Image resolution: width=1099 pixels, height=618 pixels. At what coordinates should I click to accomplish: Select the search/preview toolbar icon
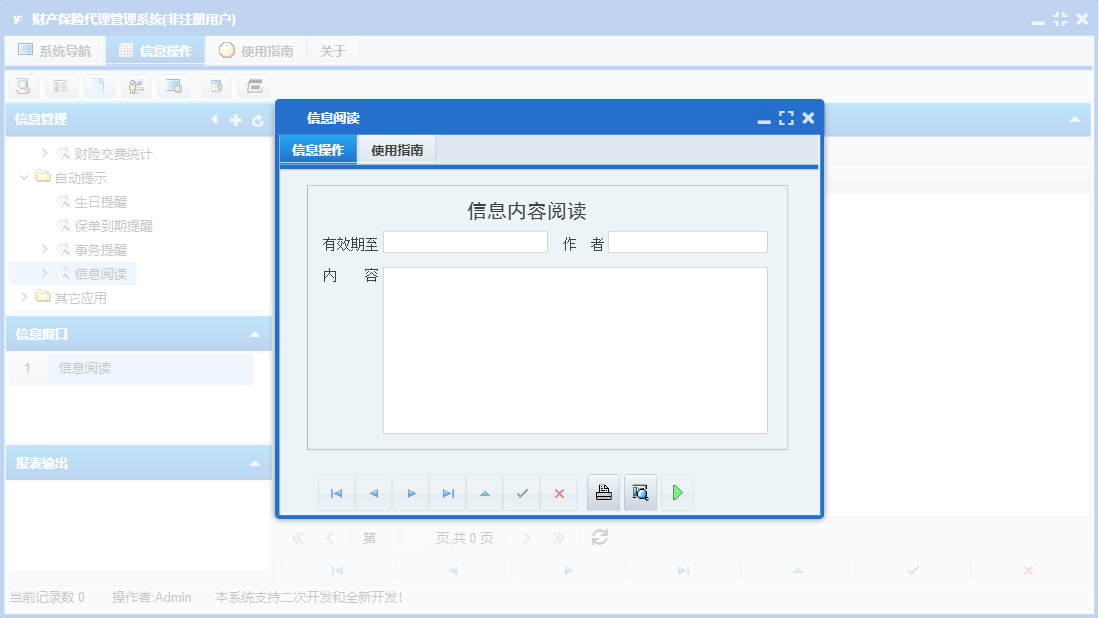pos(22,86)
